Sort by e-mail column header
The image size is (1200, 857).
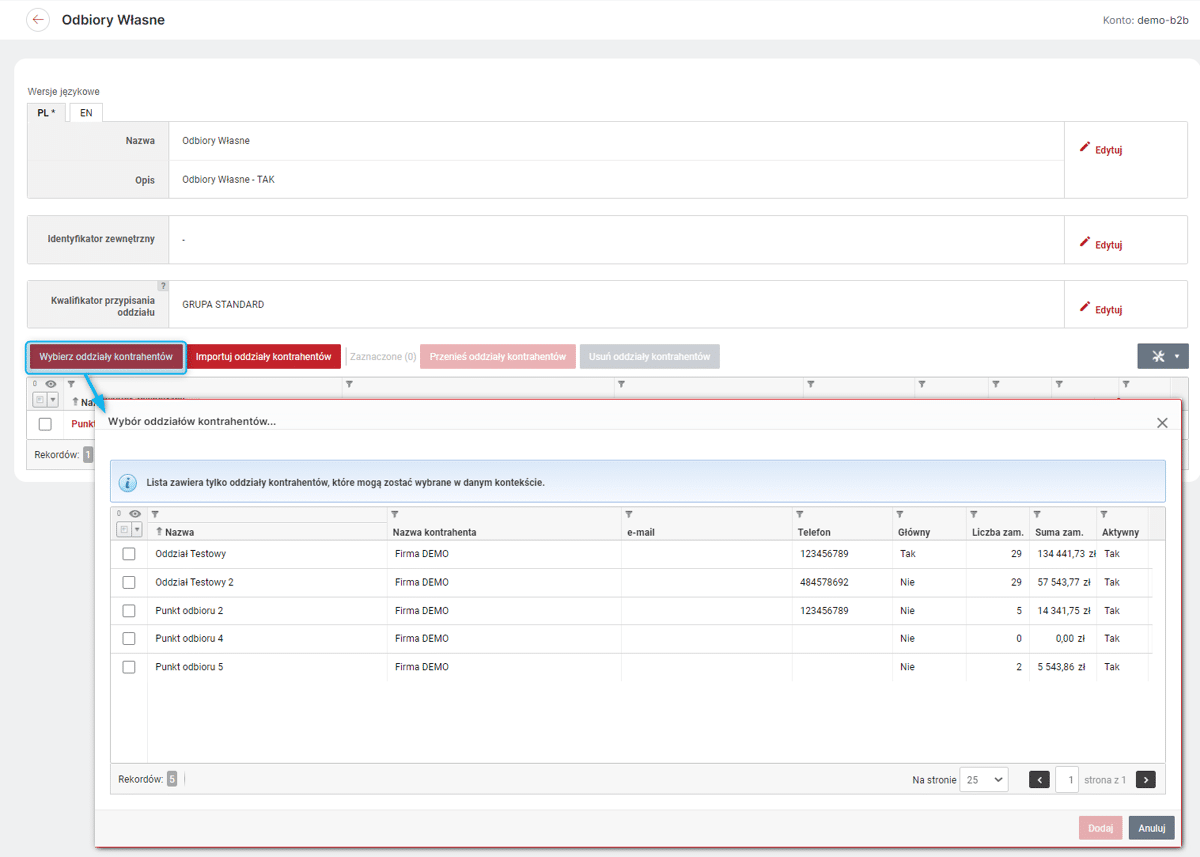click(x=640, y=532)
